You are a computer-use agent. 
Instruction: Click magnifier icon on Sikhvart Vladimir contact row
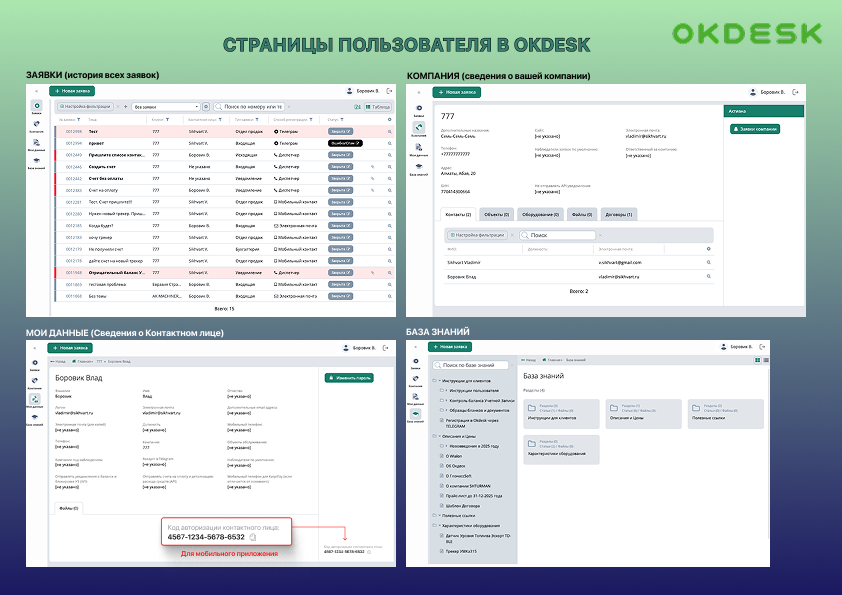point(709,262)
